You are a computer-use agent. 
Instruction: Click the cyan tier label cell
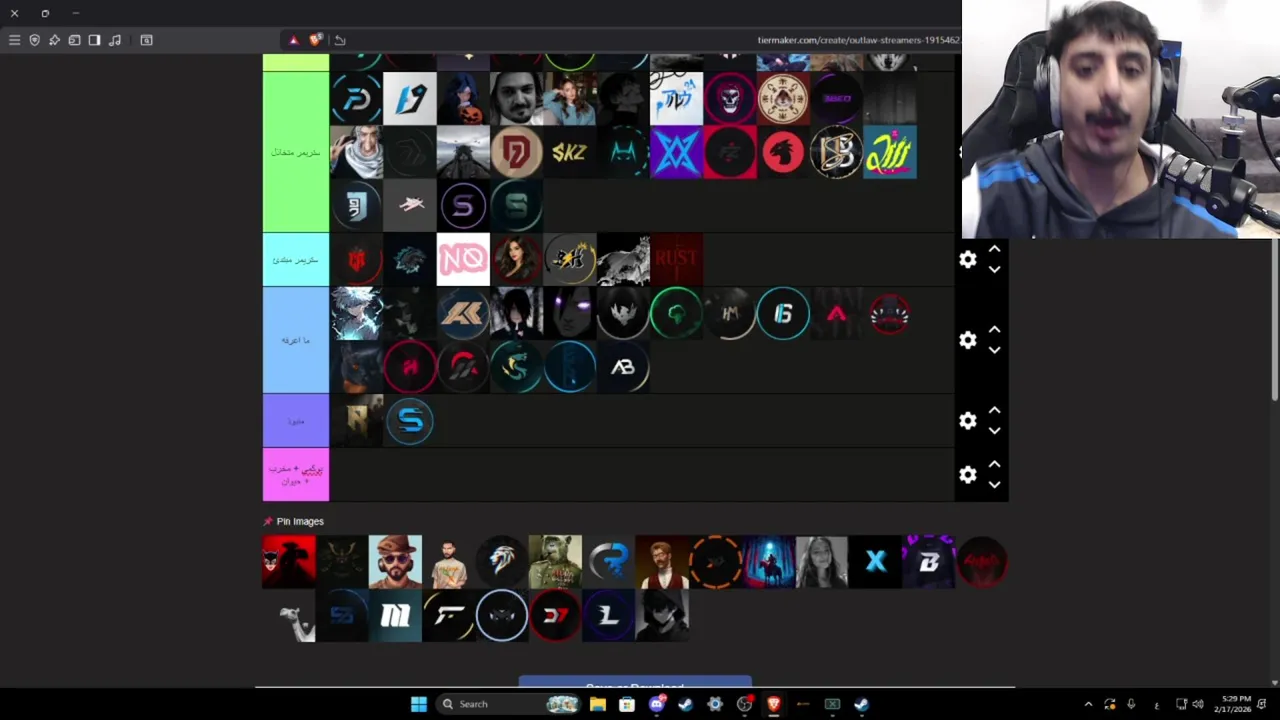(x=296, y=259)
